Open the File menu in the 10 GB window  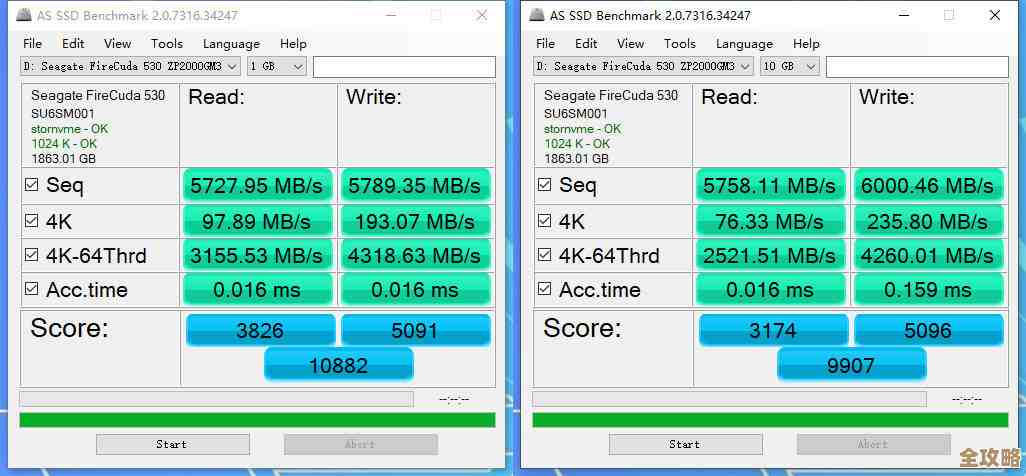click(x=545, y=43)
